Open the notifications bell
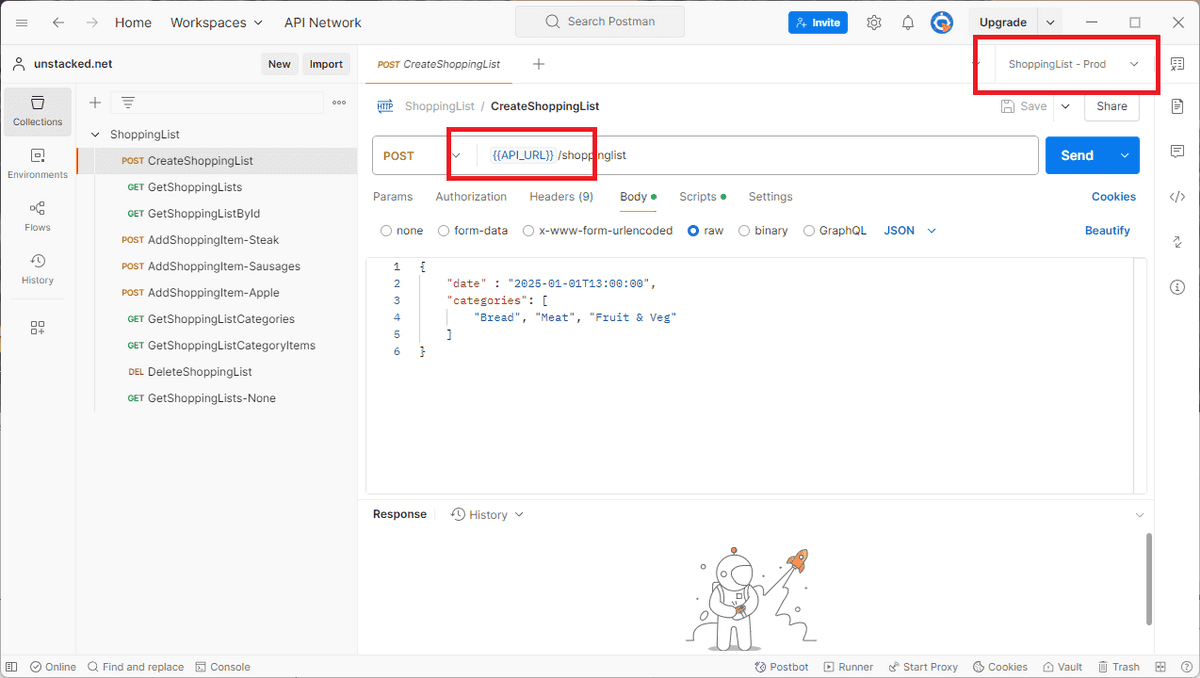Screen dimensions: 1200x678 908,22
